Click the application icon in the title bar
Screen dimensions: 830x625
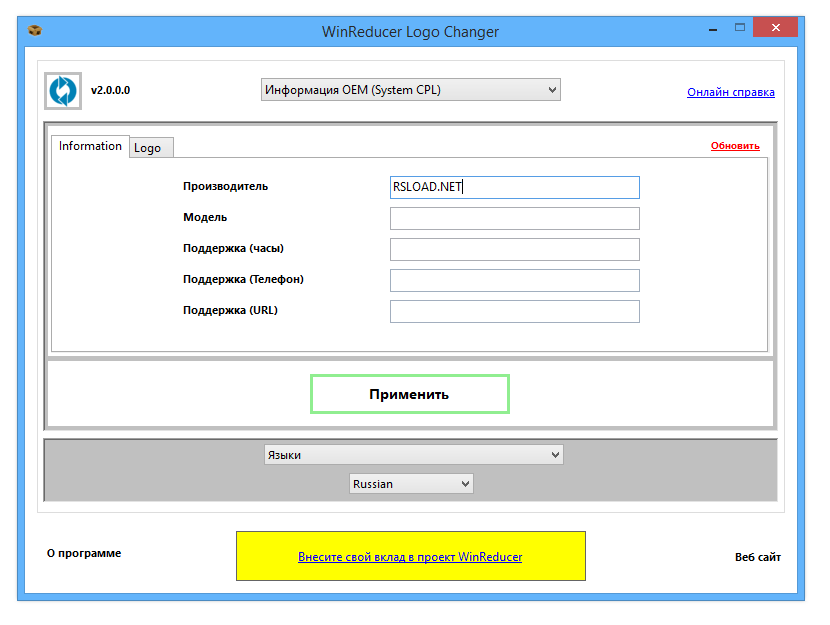33,30
